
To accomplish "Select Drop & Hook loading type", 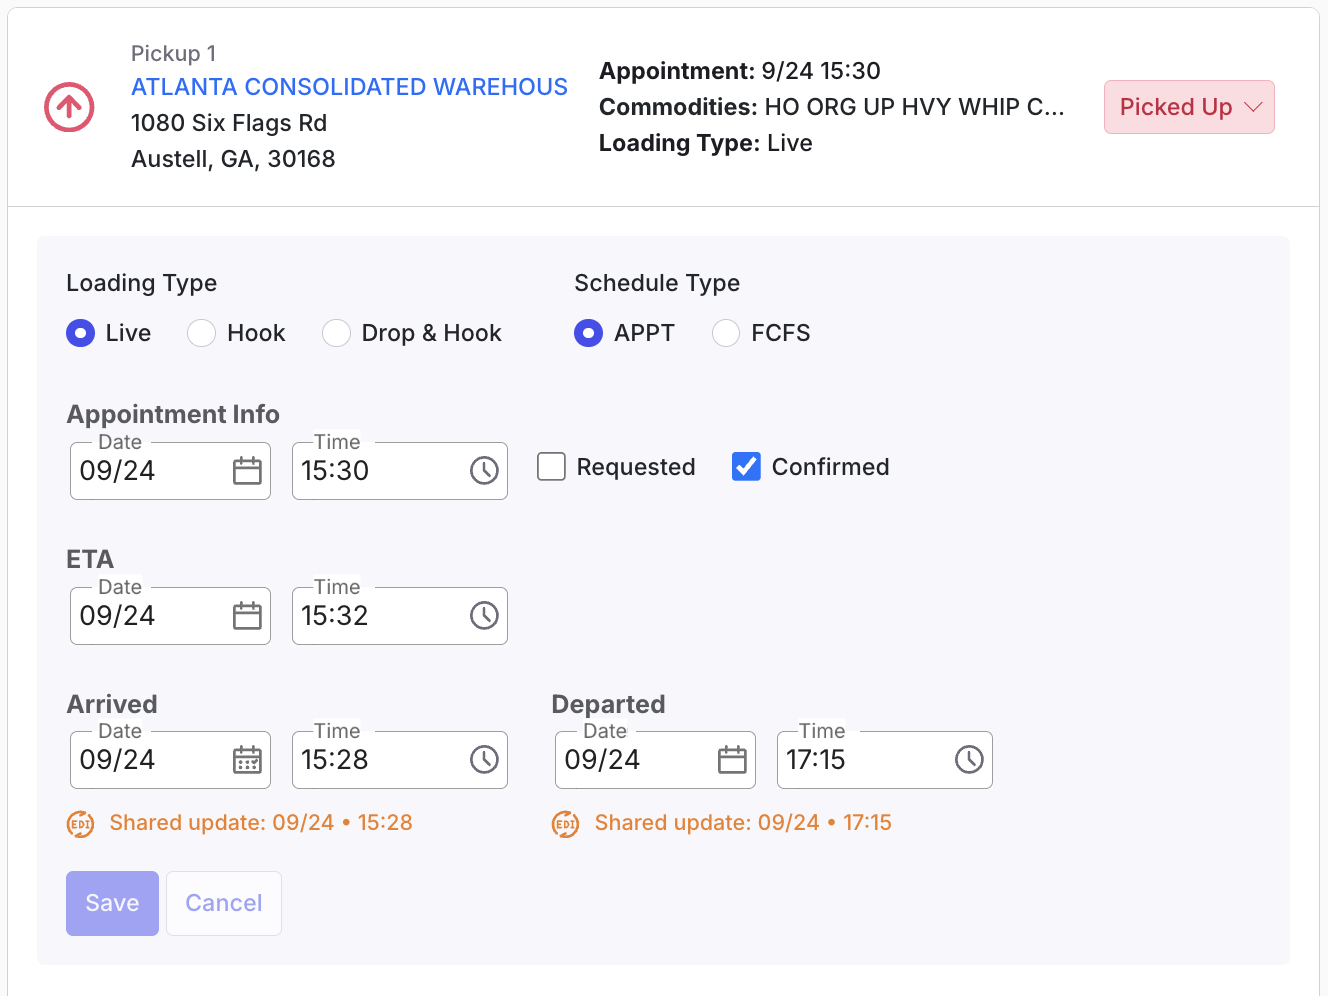I will coord(336,333).
